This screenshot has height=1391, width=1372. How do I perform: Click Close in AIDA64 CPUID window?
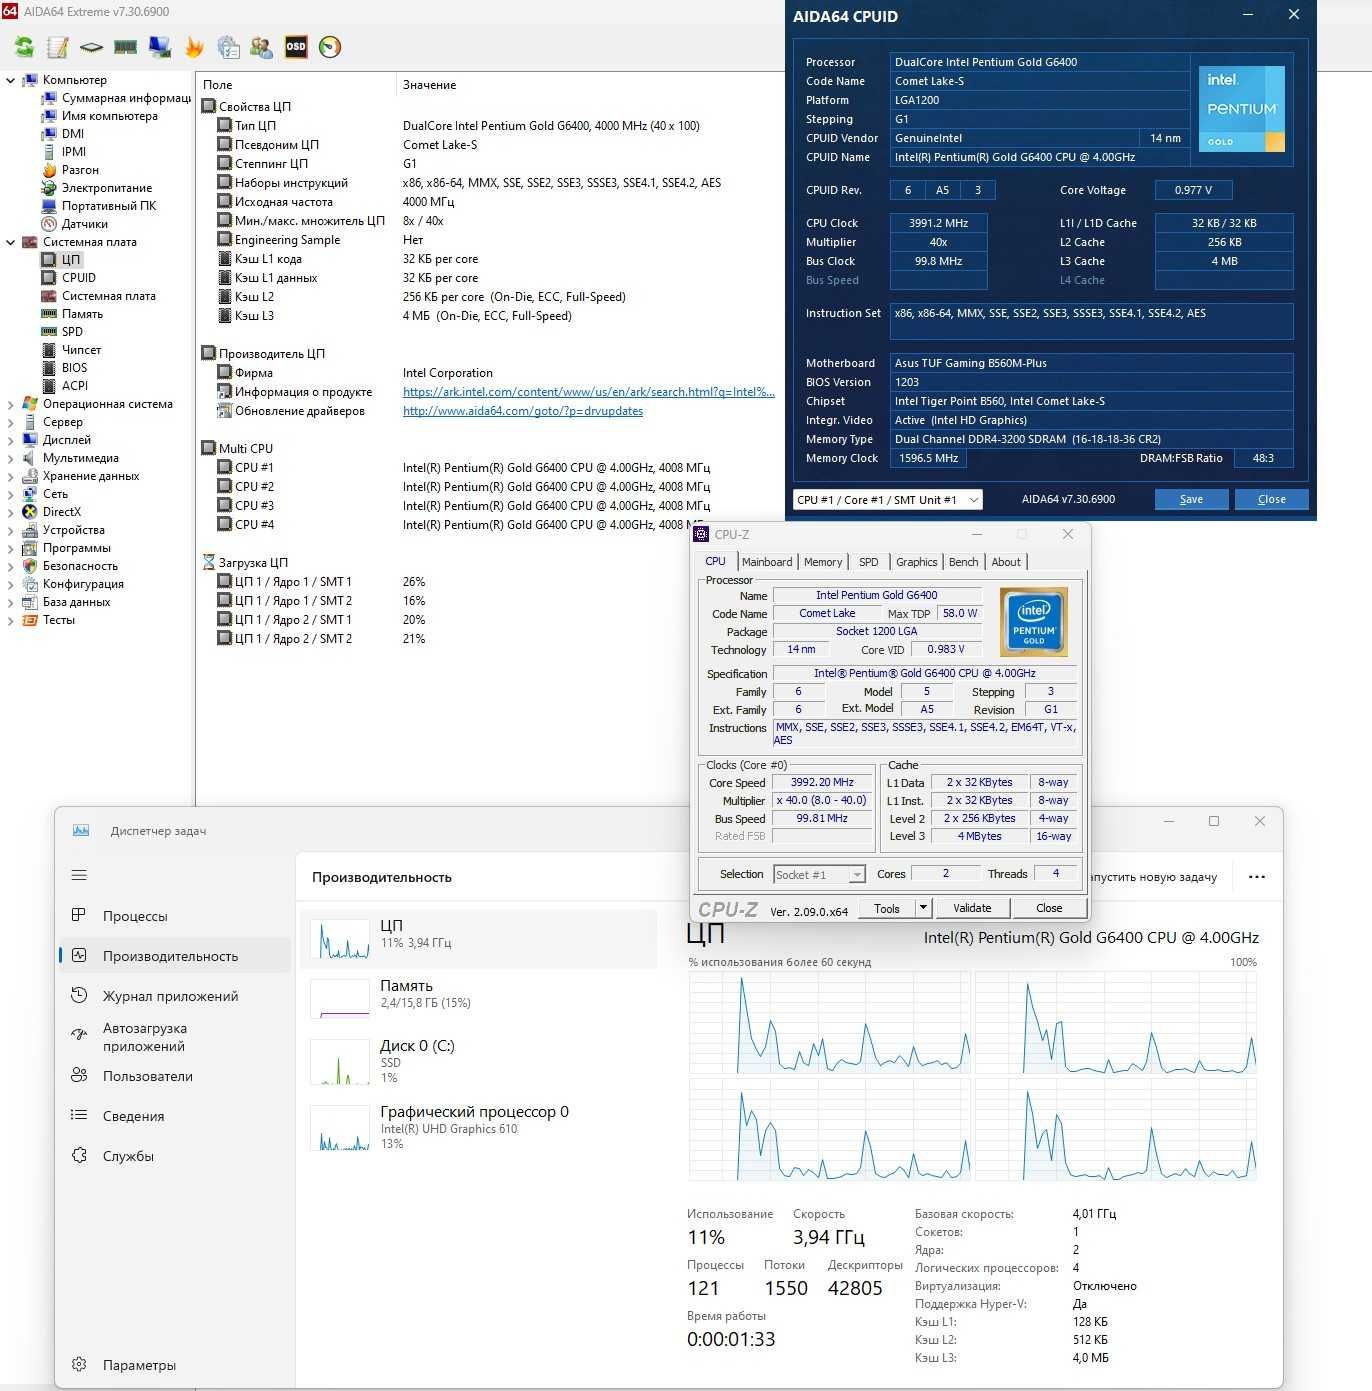pos(1271,500)
